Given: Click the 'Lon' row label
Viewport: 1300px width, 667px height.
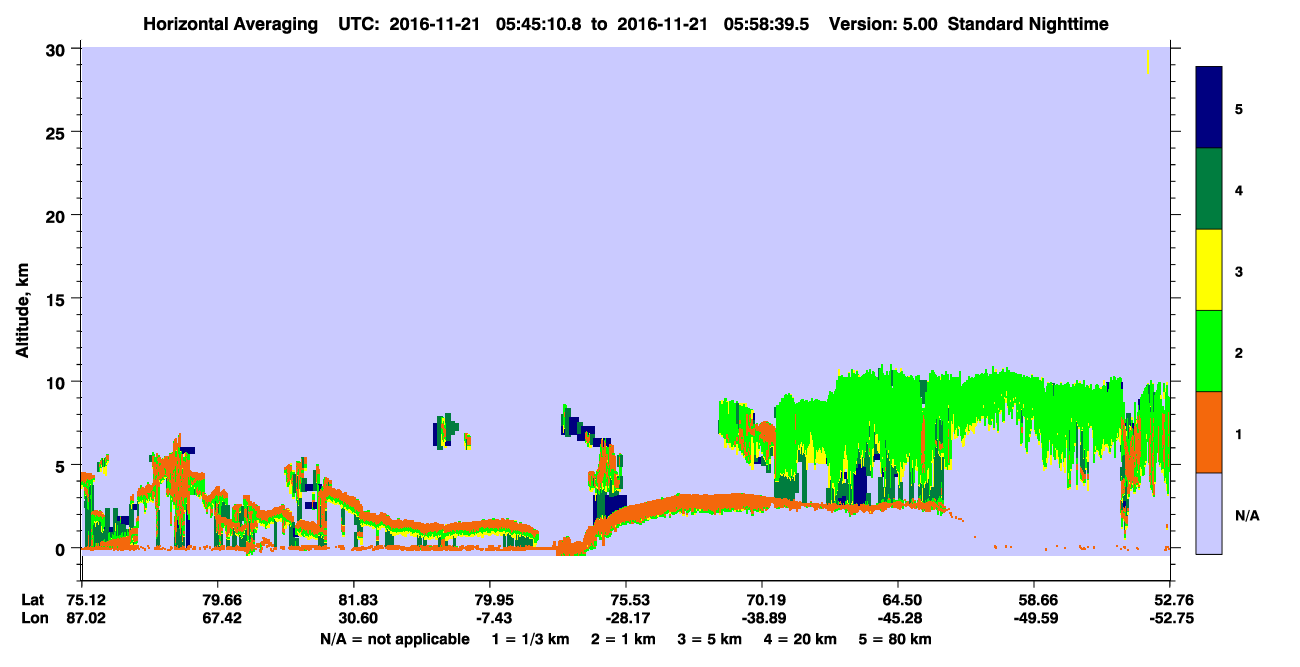Looking at the screenshot, I should pos(33,618).
